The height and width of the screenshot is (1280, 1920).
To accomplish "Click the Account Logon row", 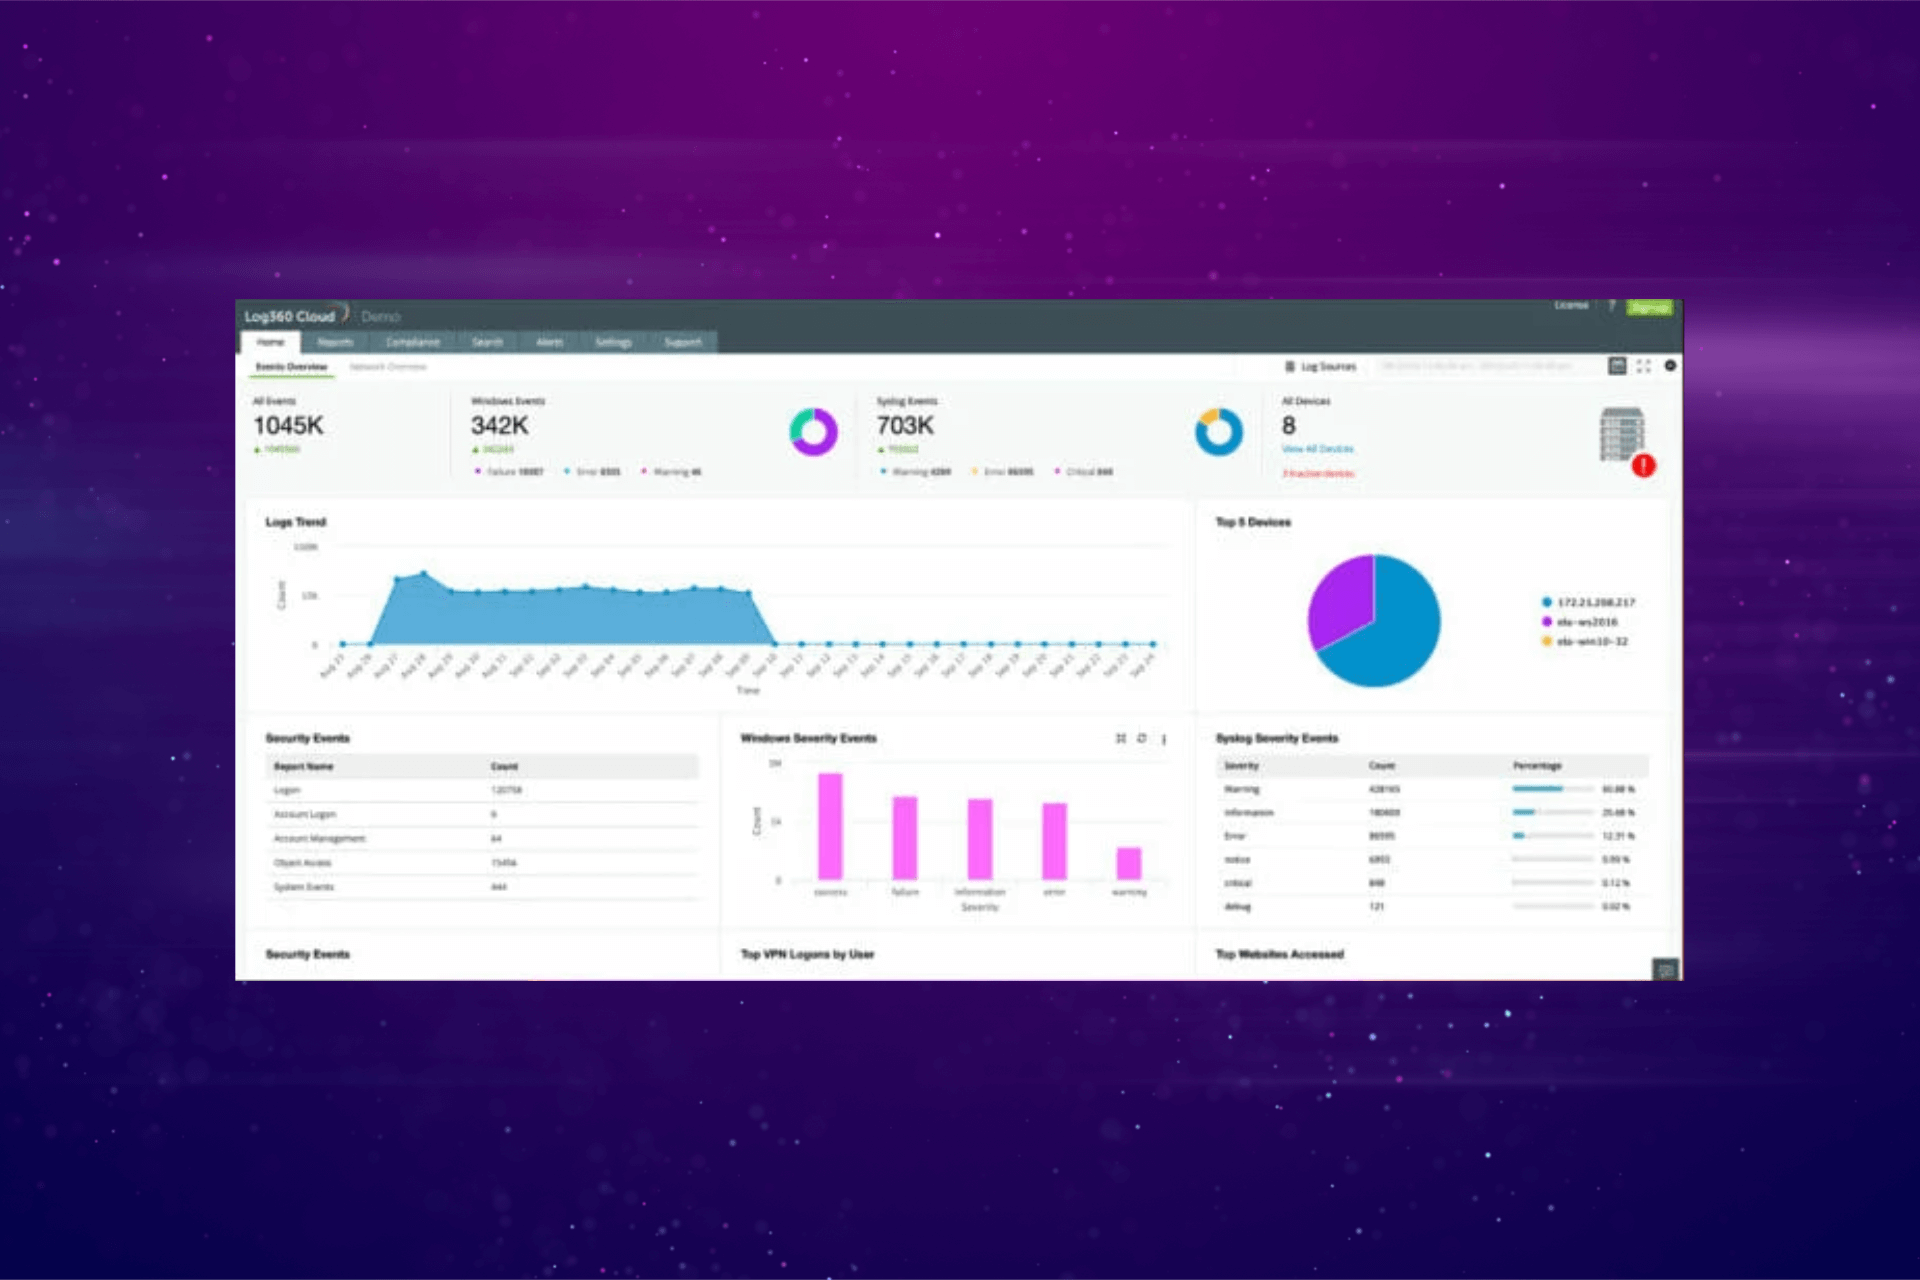I will (x=482, y=814).
